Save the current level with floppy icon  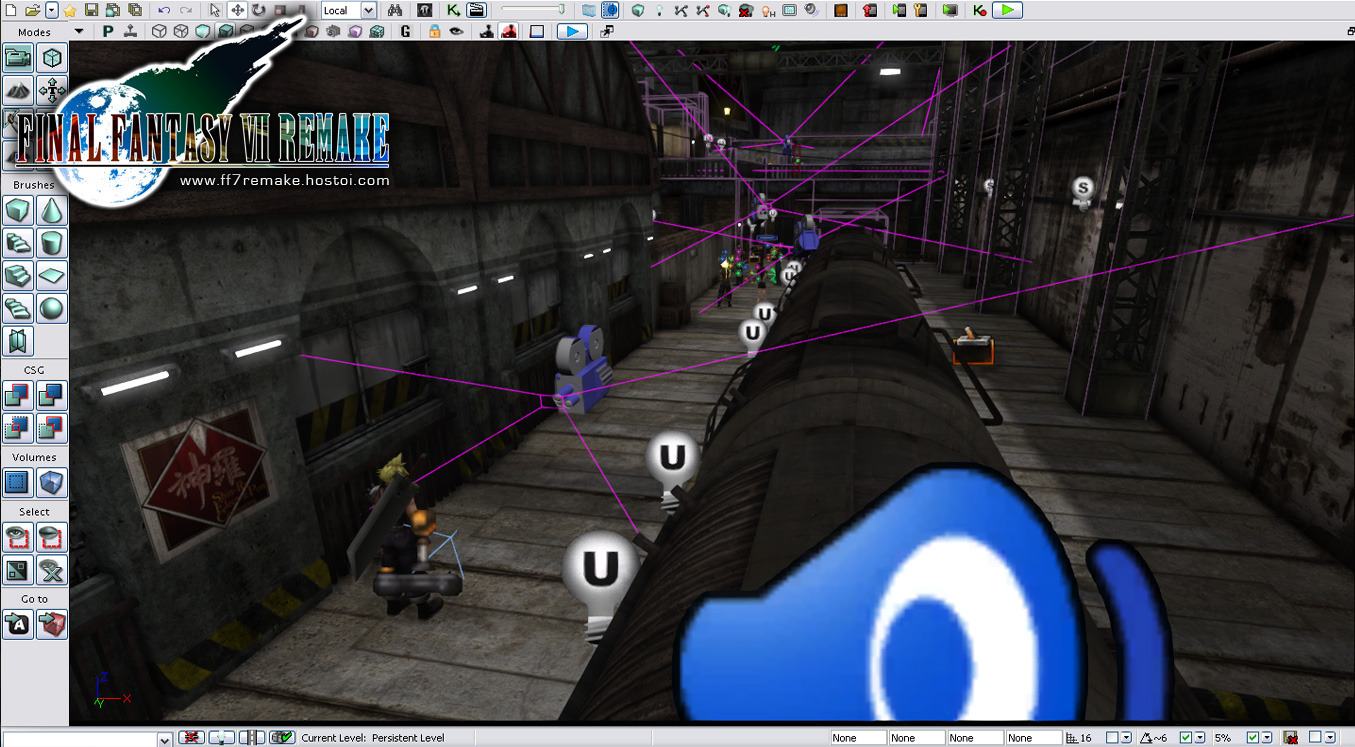click(x=91, y=11)
